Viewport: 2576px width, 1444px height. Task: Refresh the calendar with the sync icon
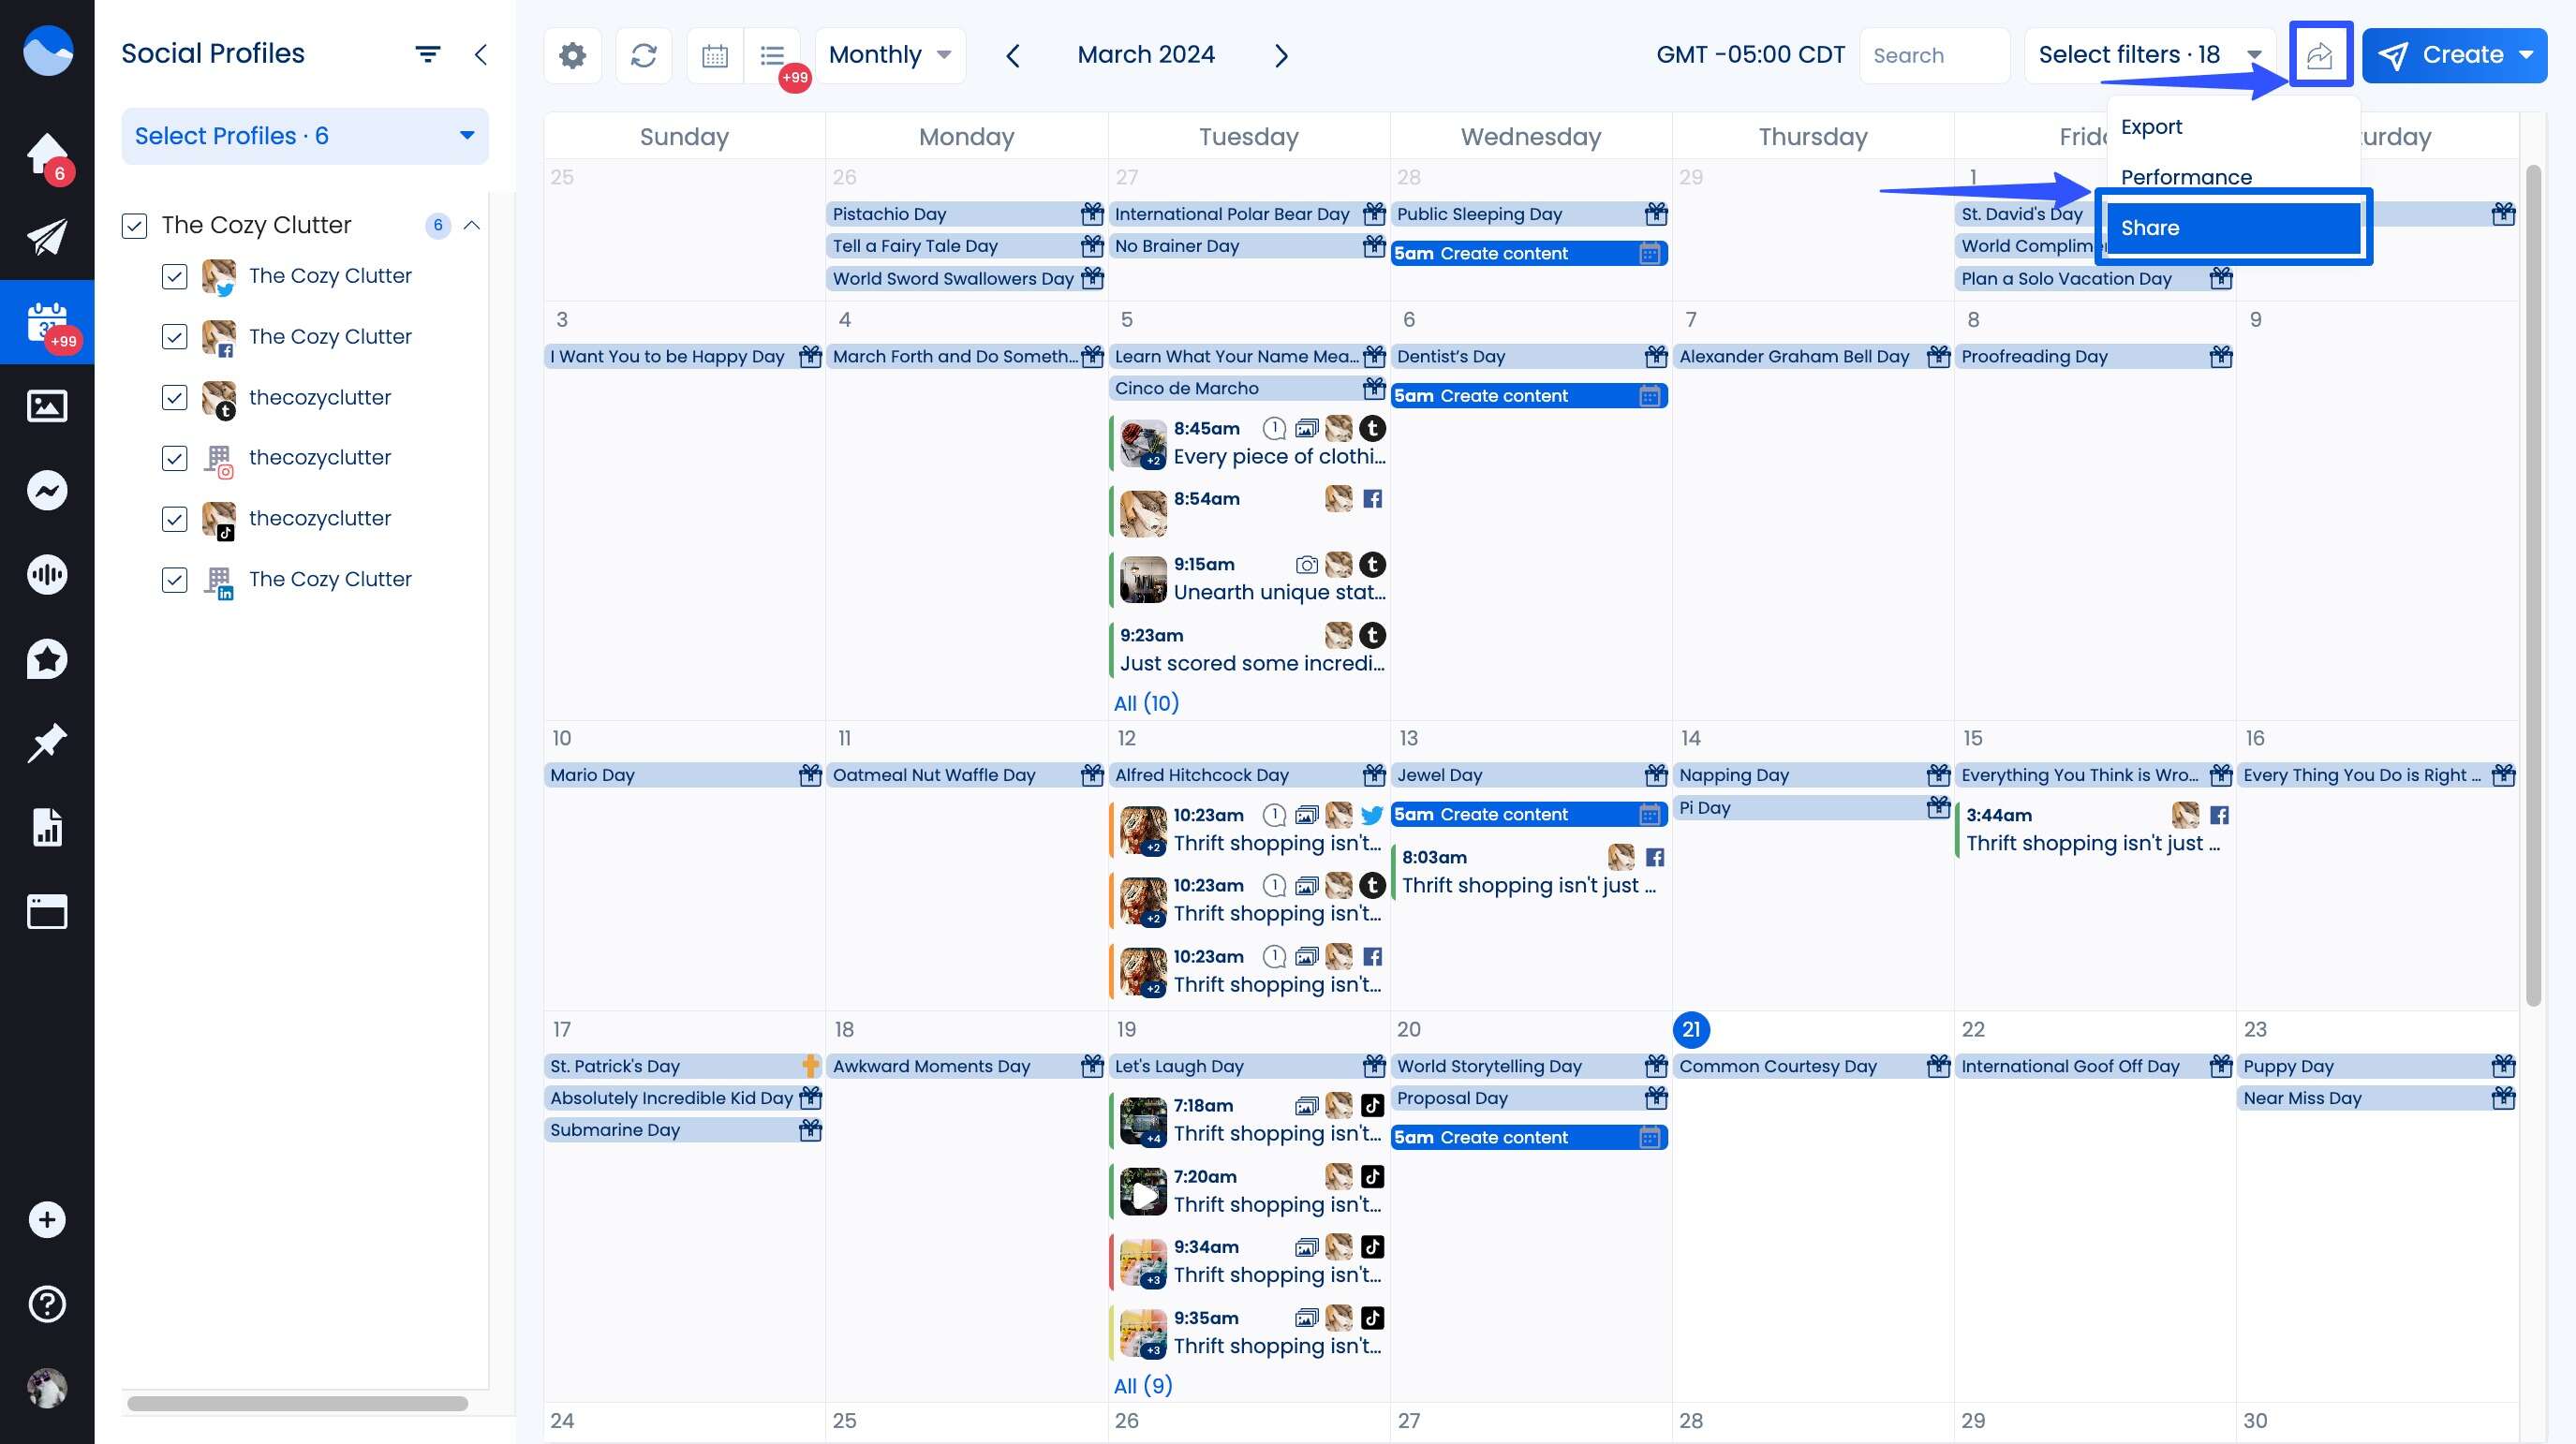click(643, 55)
